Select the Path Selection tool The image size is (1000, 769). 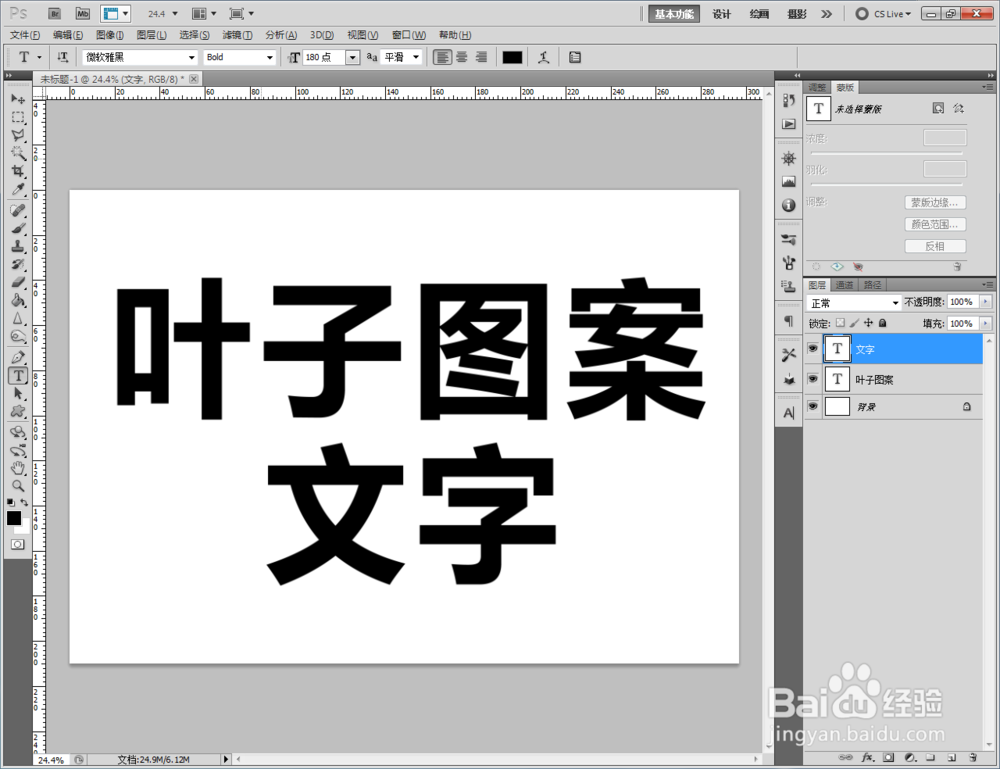click(18, 393)
